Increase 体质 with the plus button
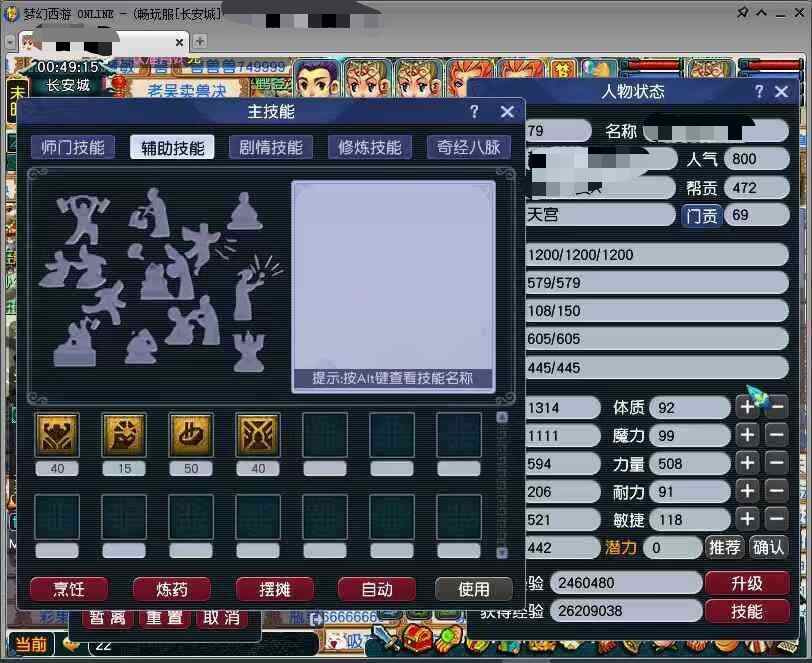 [747, 407]
